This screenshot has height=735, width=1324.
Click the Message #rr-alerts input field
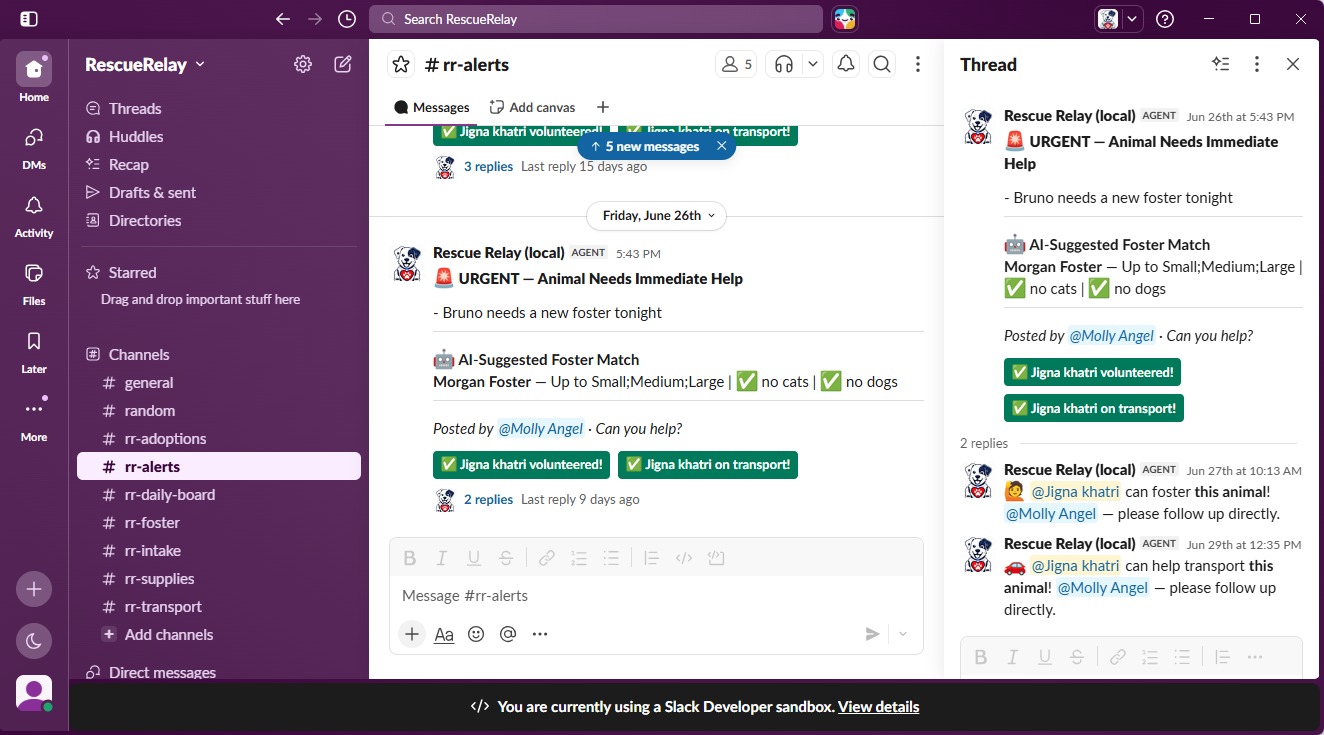coord(656,596)
